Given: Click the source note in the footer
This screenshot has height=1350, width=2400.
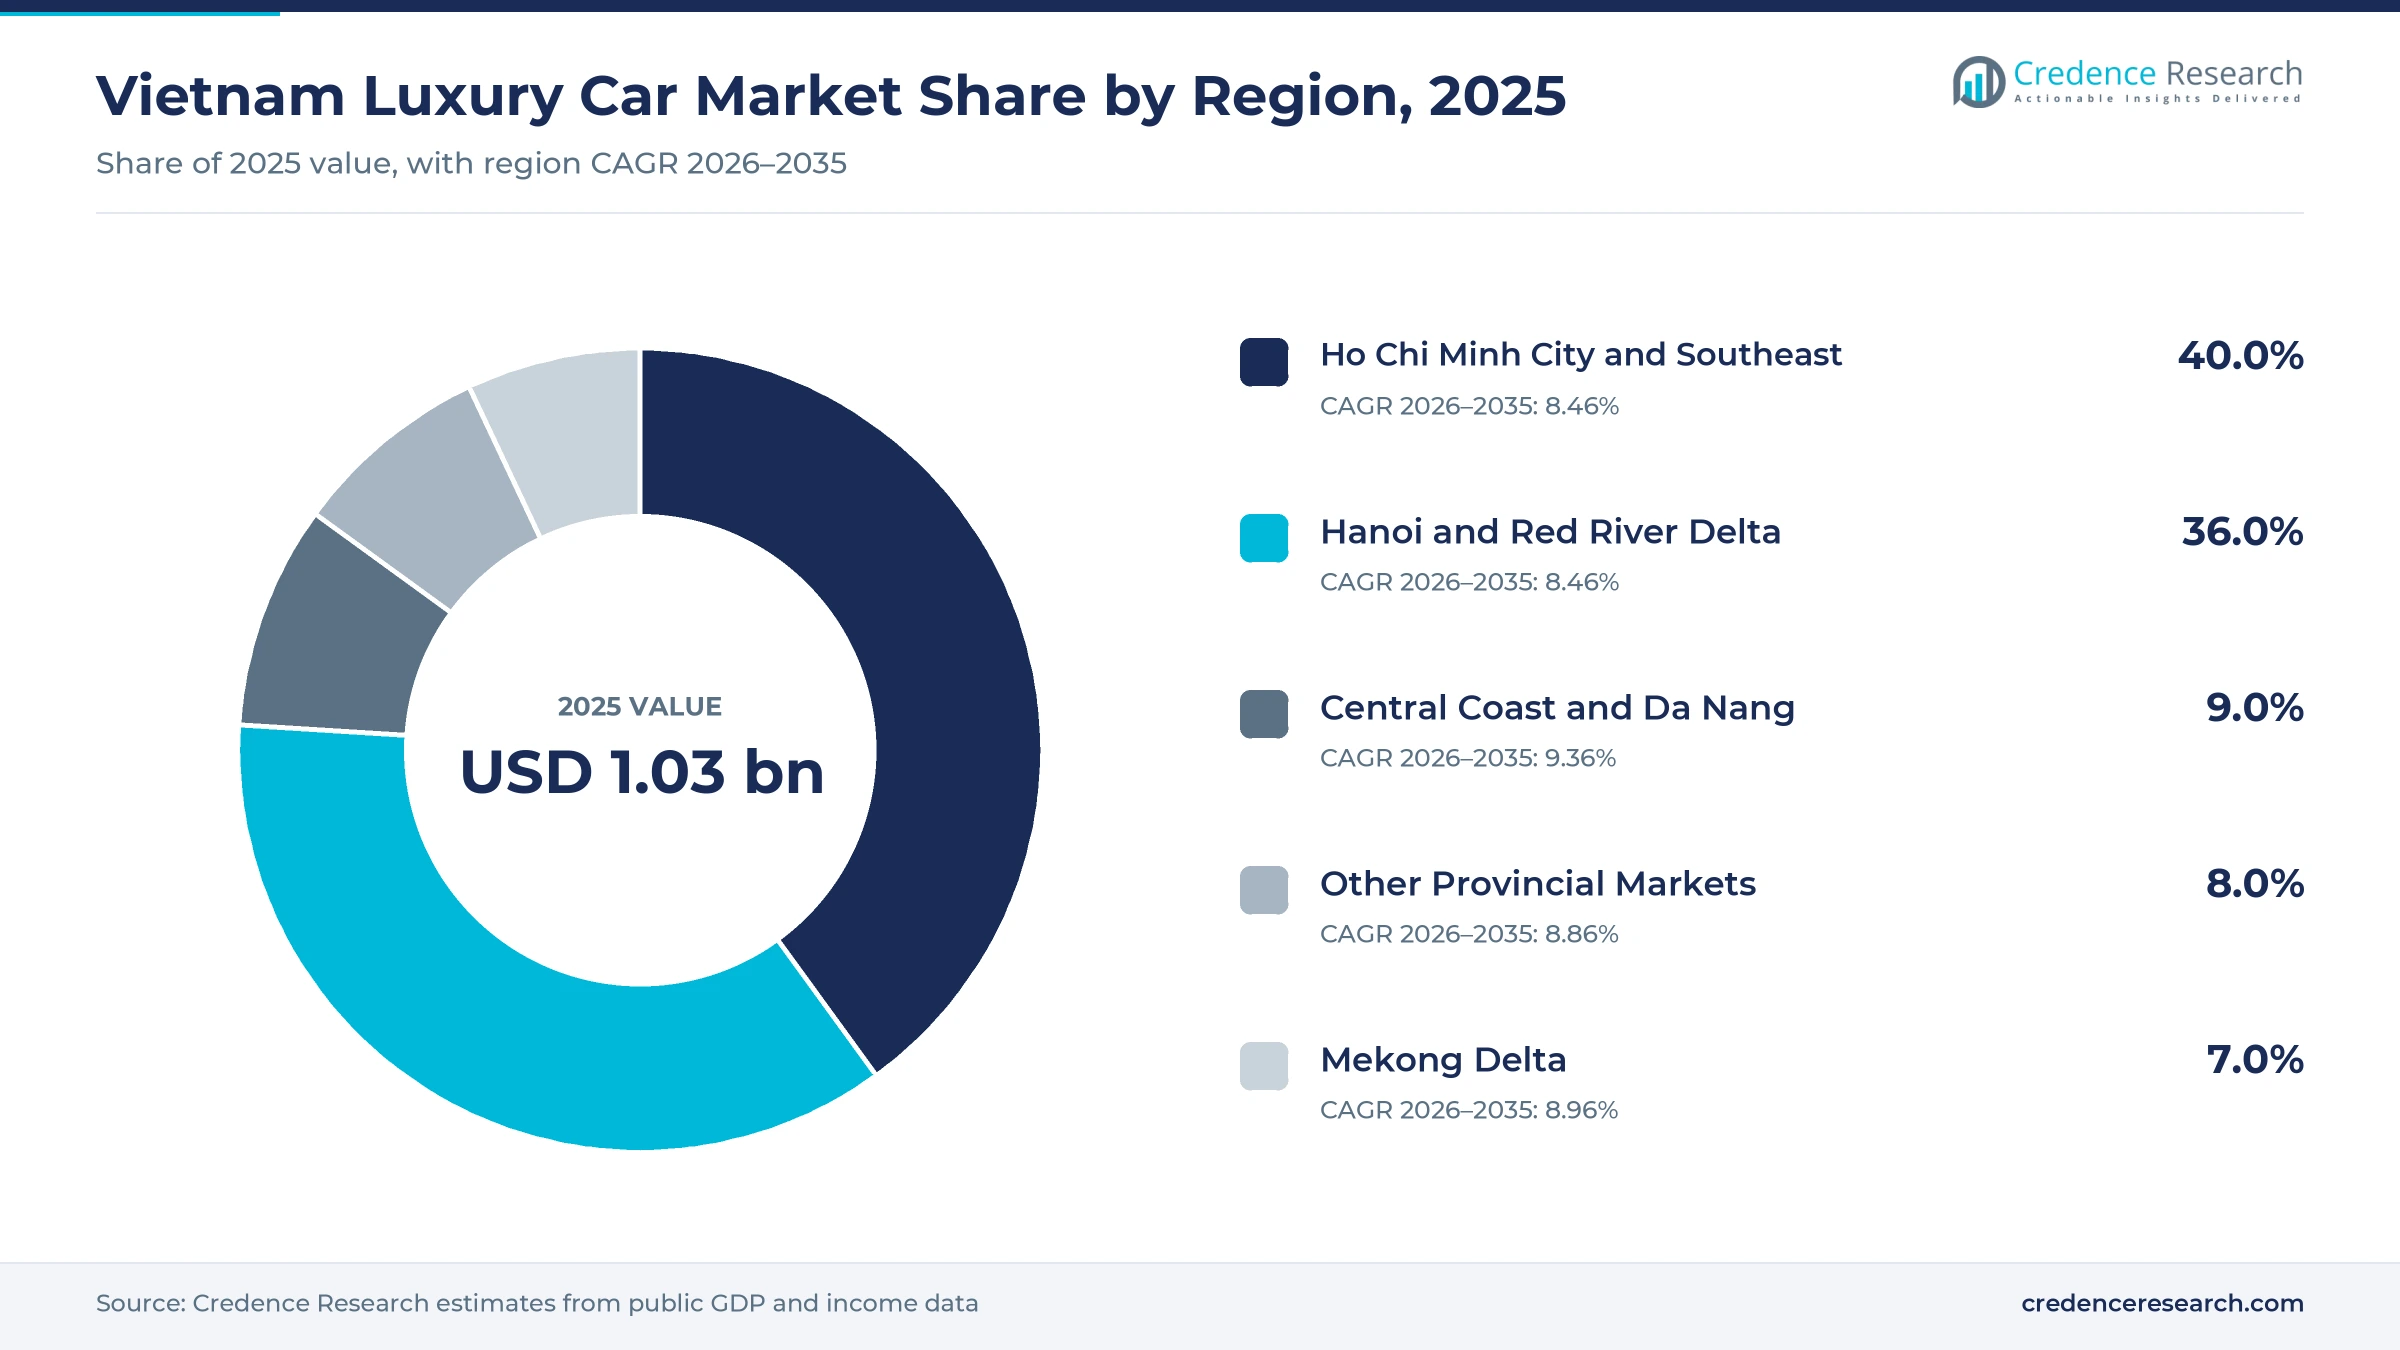Looking at the screenshot, I should pyautogui.click(x=537, y=1303).
